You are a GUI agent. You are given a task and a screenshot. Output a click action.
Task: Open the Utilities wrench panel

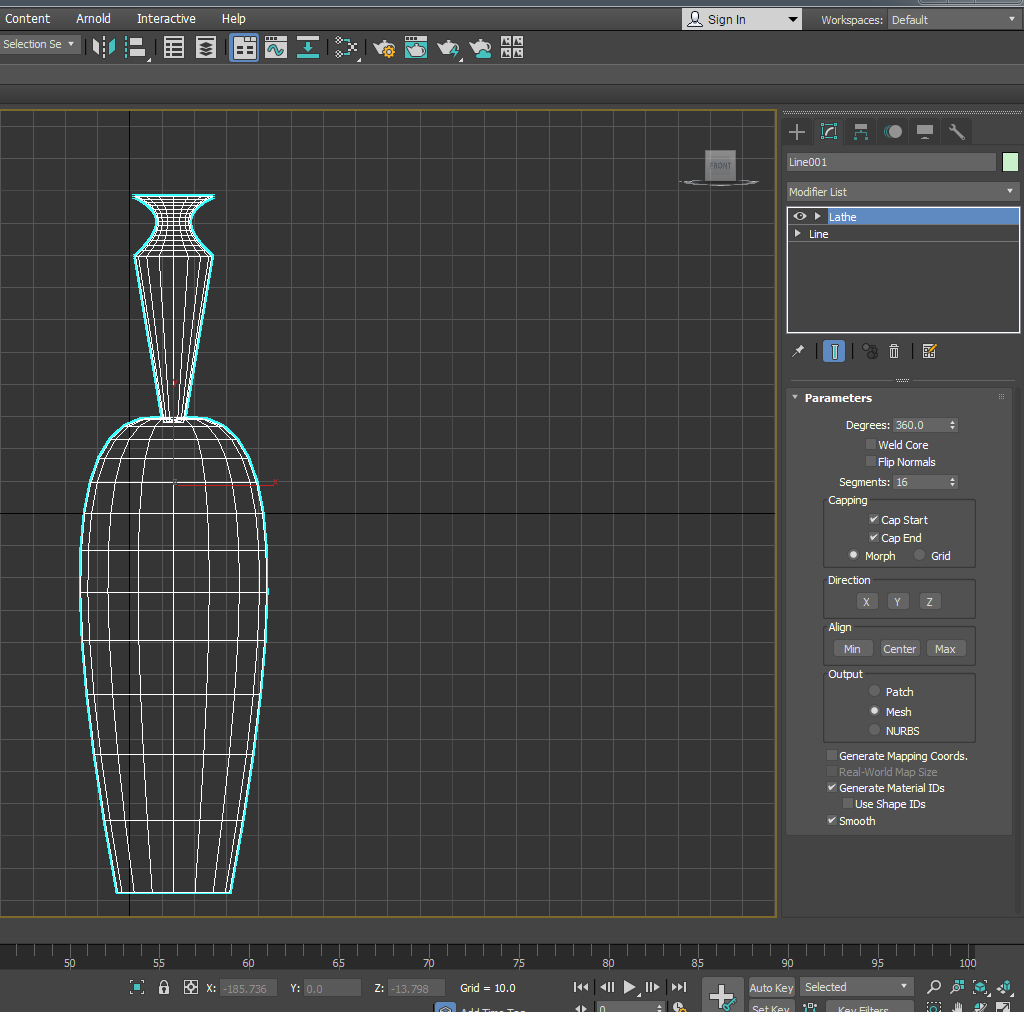point(957,132)
